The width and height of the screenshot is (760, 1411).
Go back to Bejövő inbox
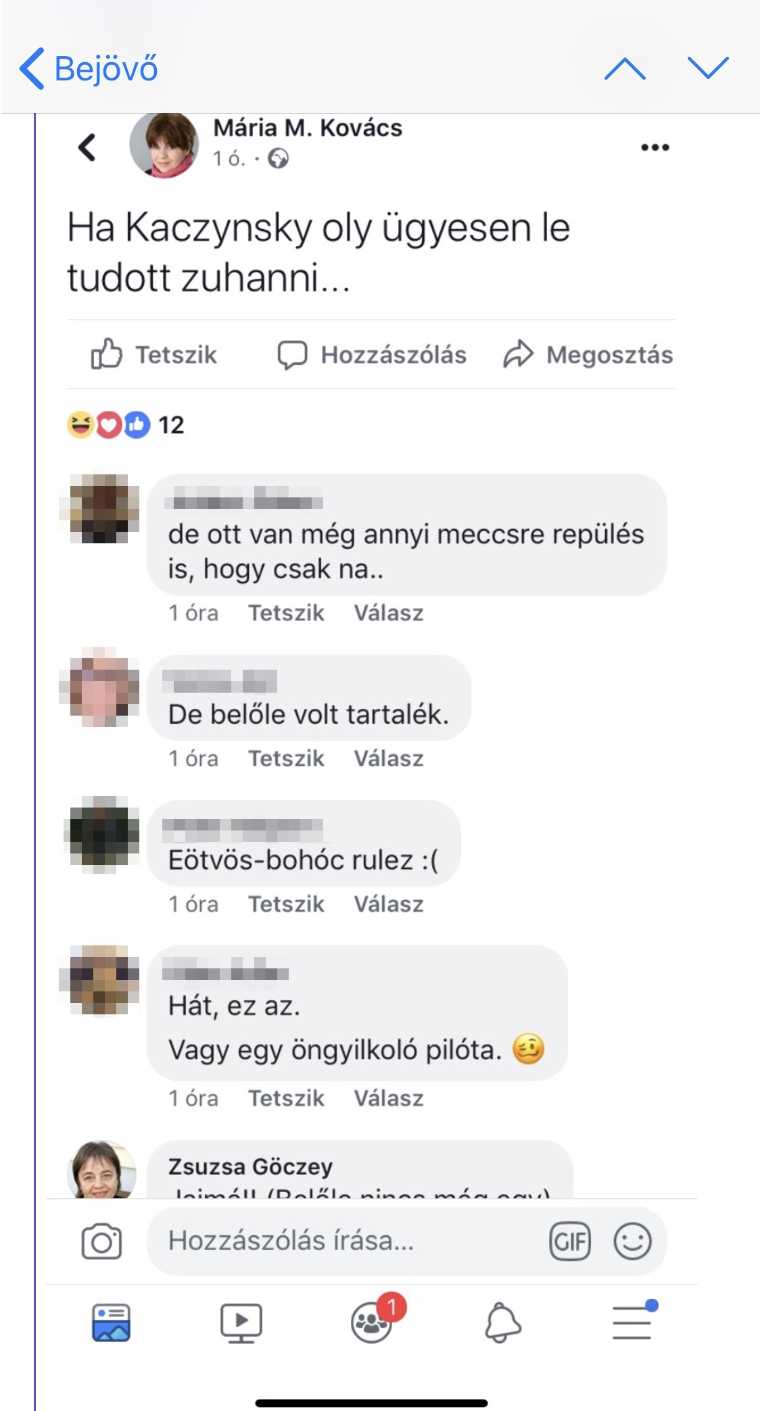[88, 69]
